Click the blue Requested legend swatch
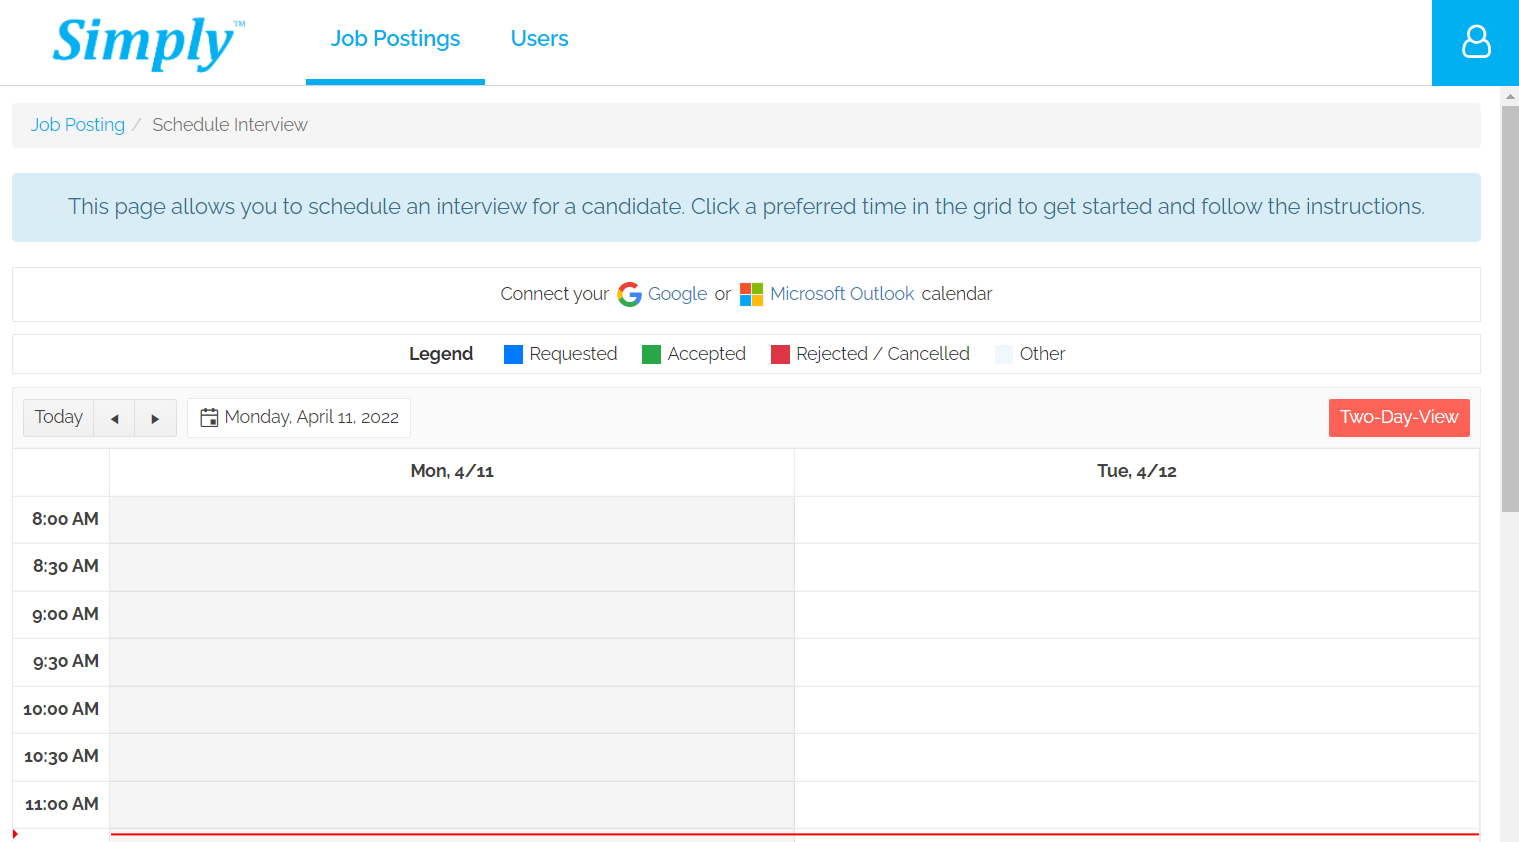 [x=513, y=354]
